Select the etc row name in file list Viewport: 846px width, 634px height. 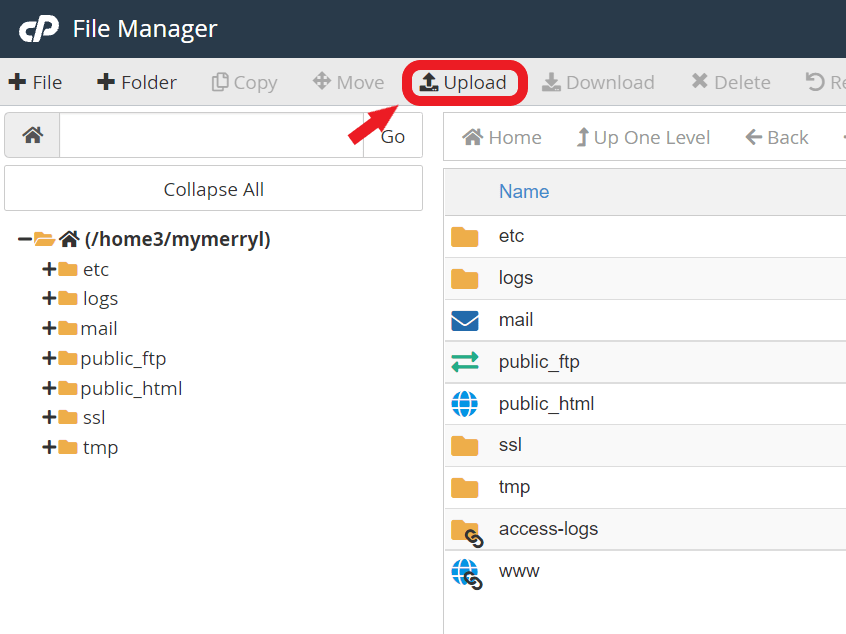coord(511,236)
